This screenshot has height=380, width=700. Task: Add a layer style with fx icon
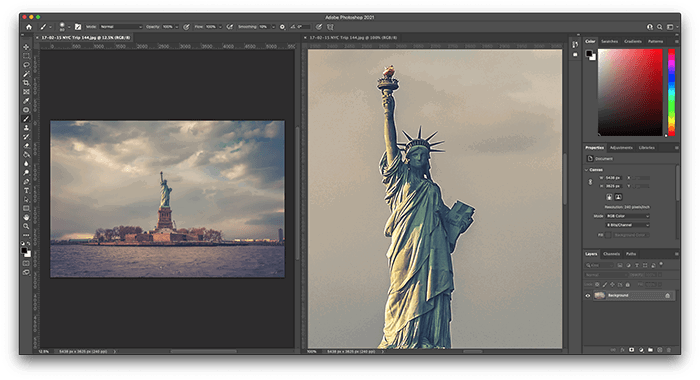(x=623, y=350)
